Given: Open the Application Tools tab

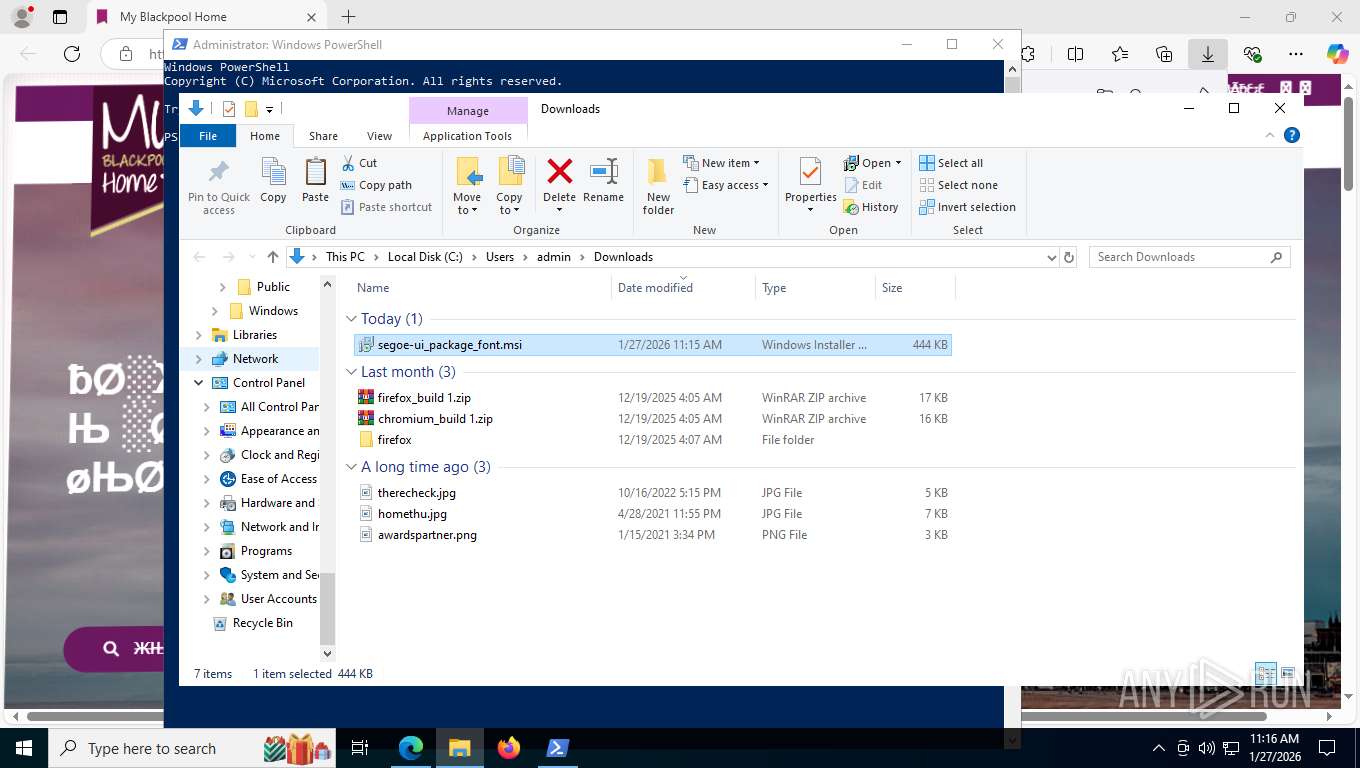Looking at the screenshot, I should [x=467, y=136].
